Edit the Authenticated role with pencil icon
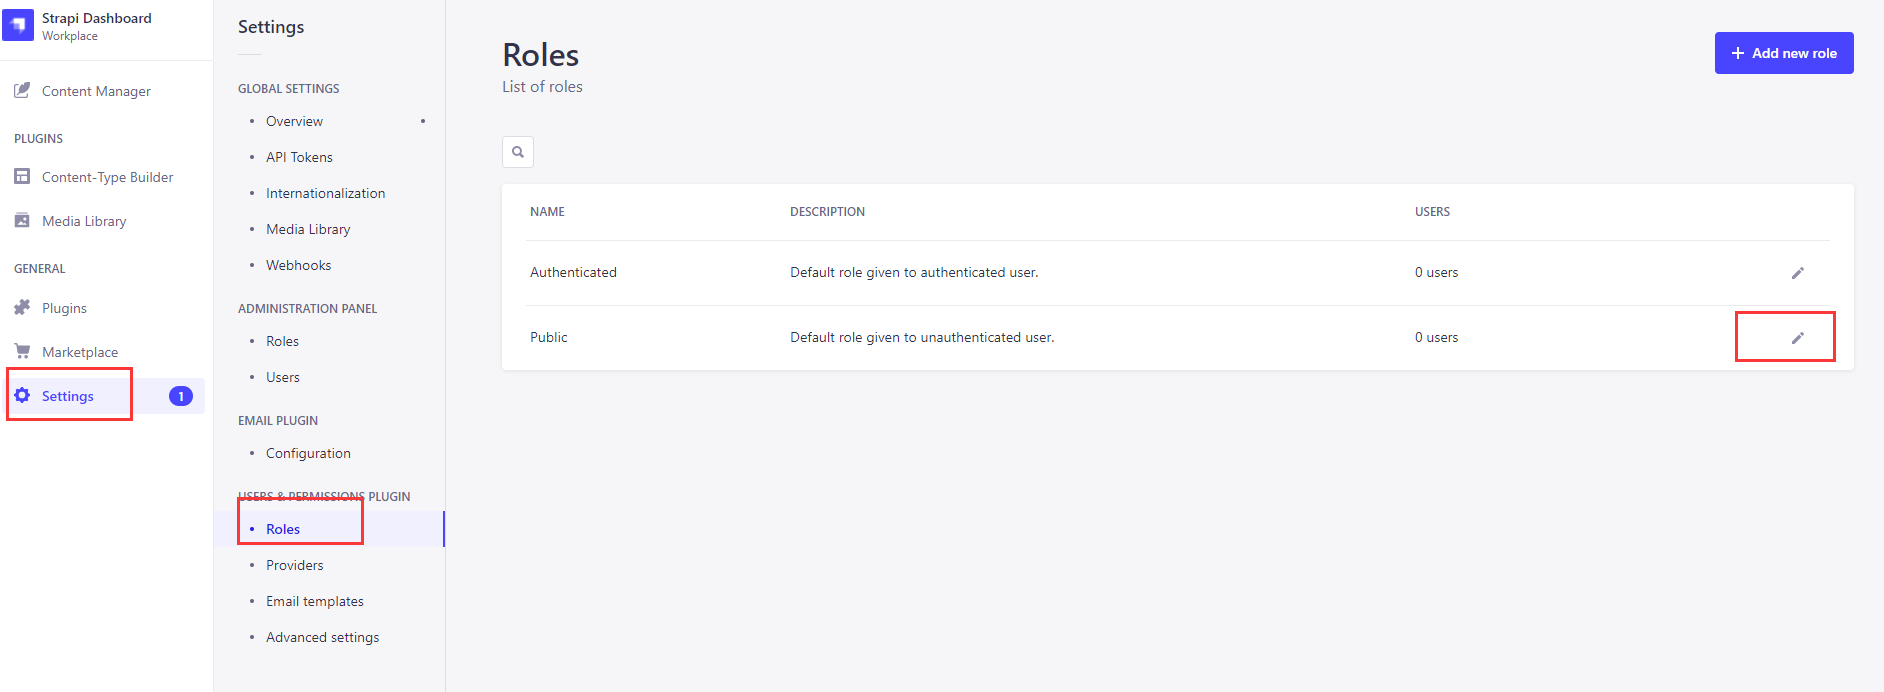 pos(1798,272)
